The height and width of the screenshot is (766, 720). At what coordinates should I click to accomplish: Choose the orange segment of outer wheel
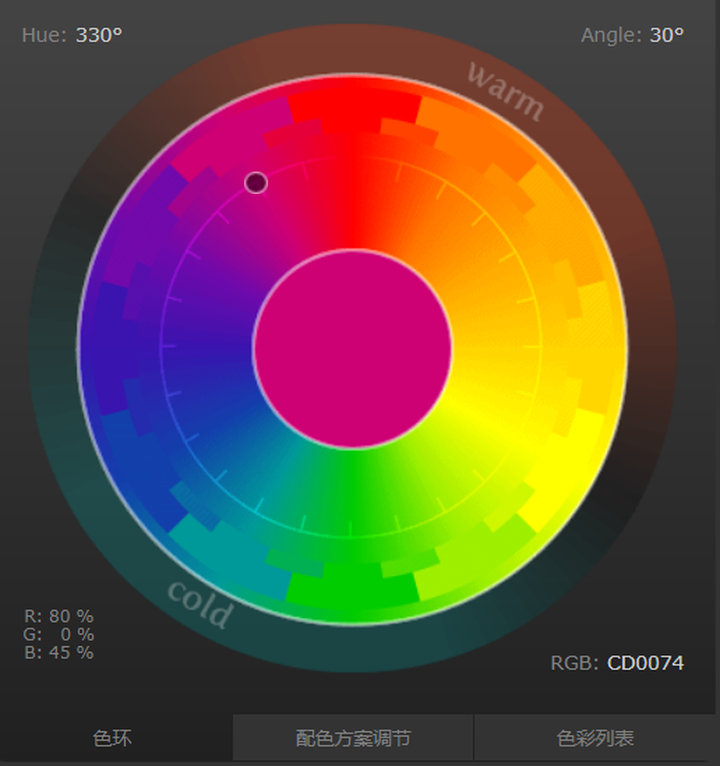click(x=474, y=134)
